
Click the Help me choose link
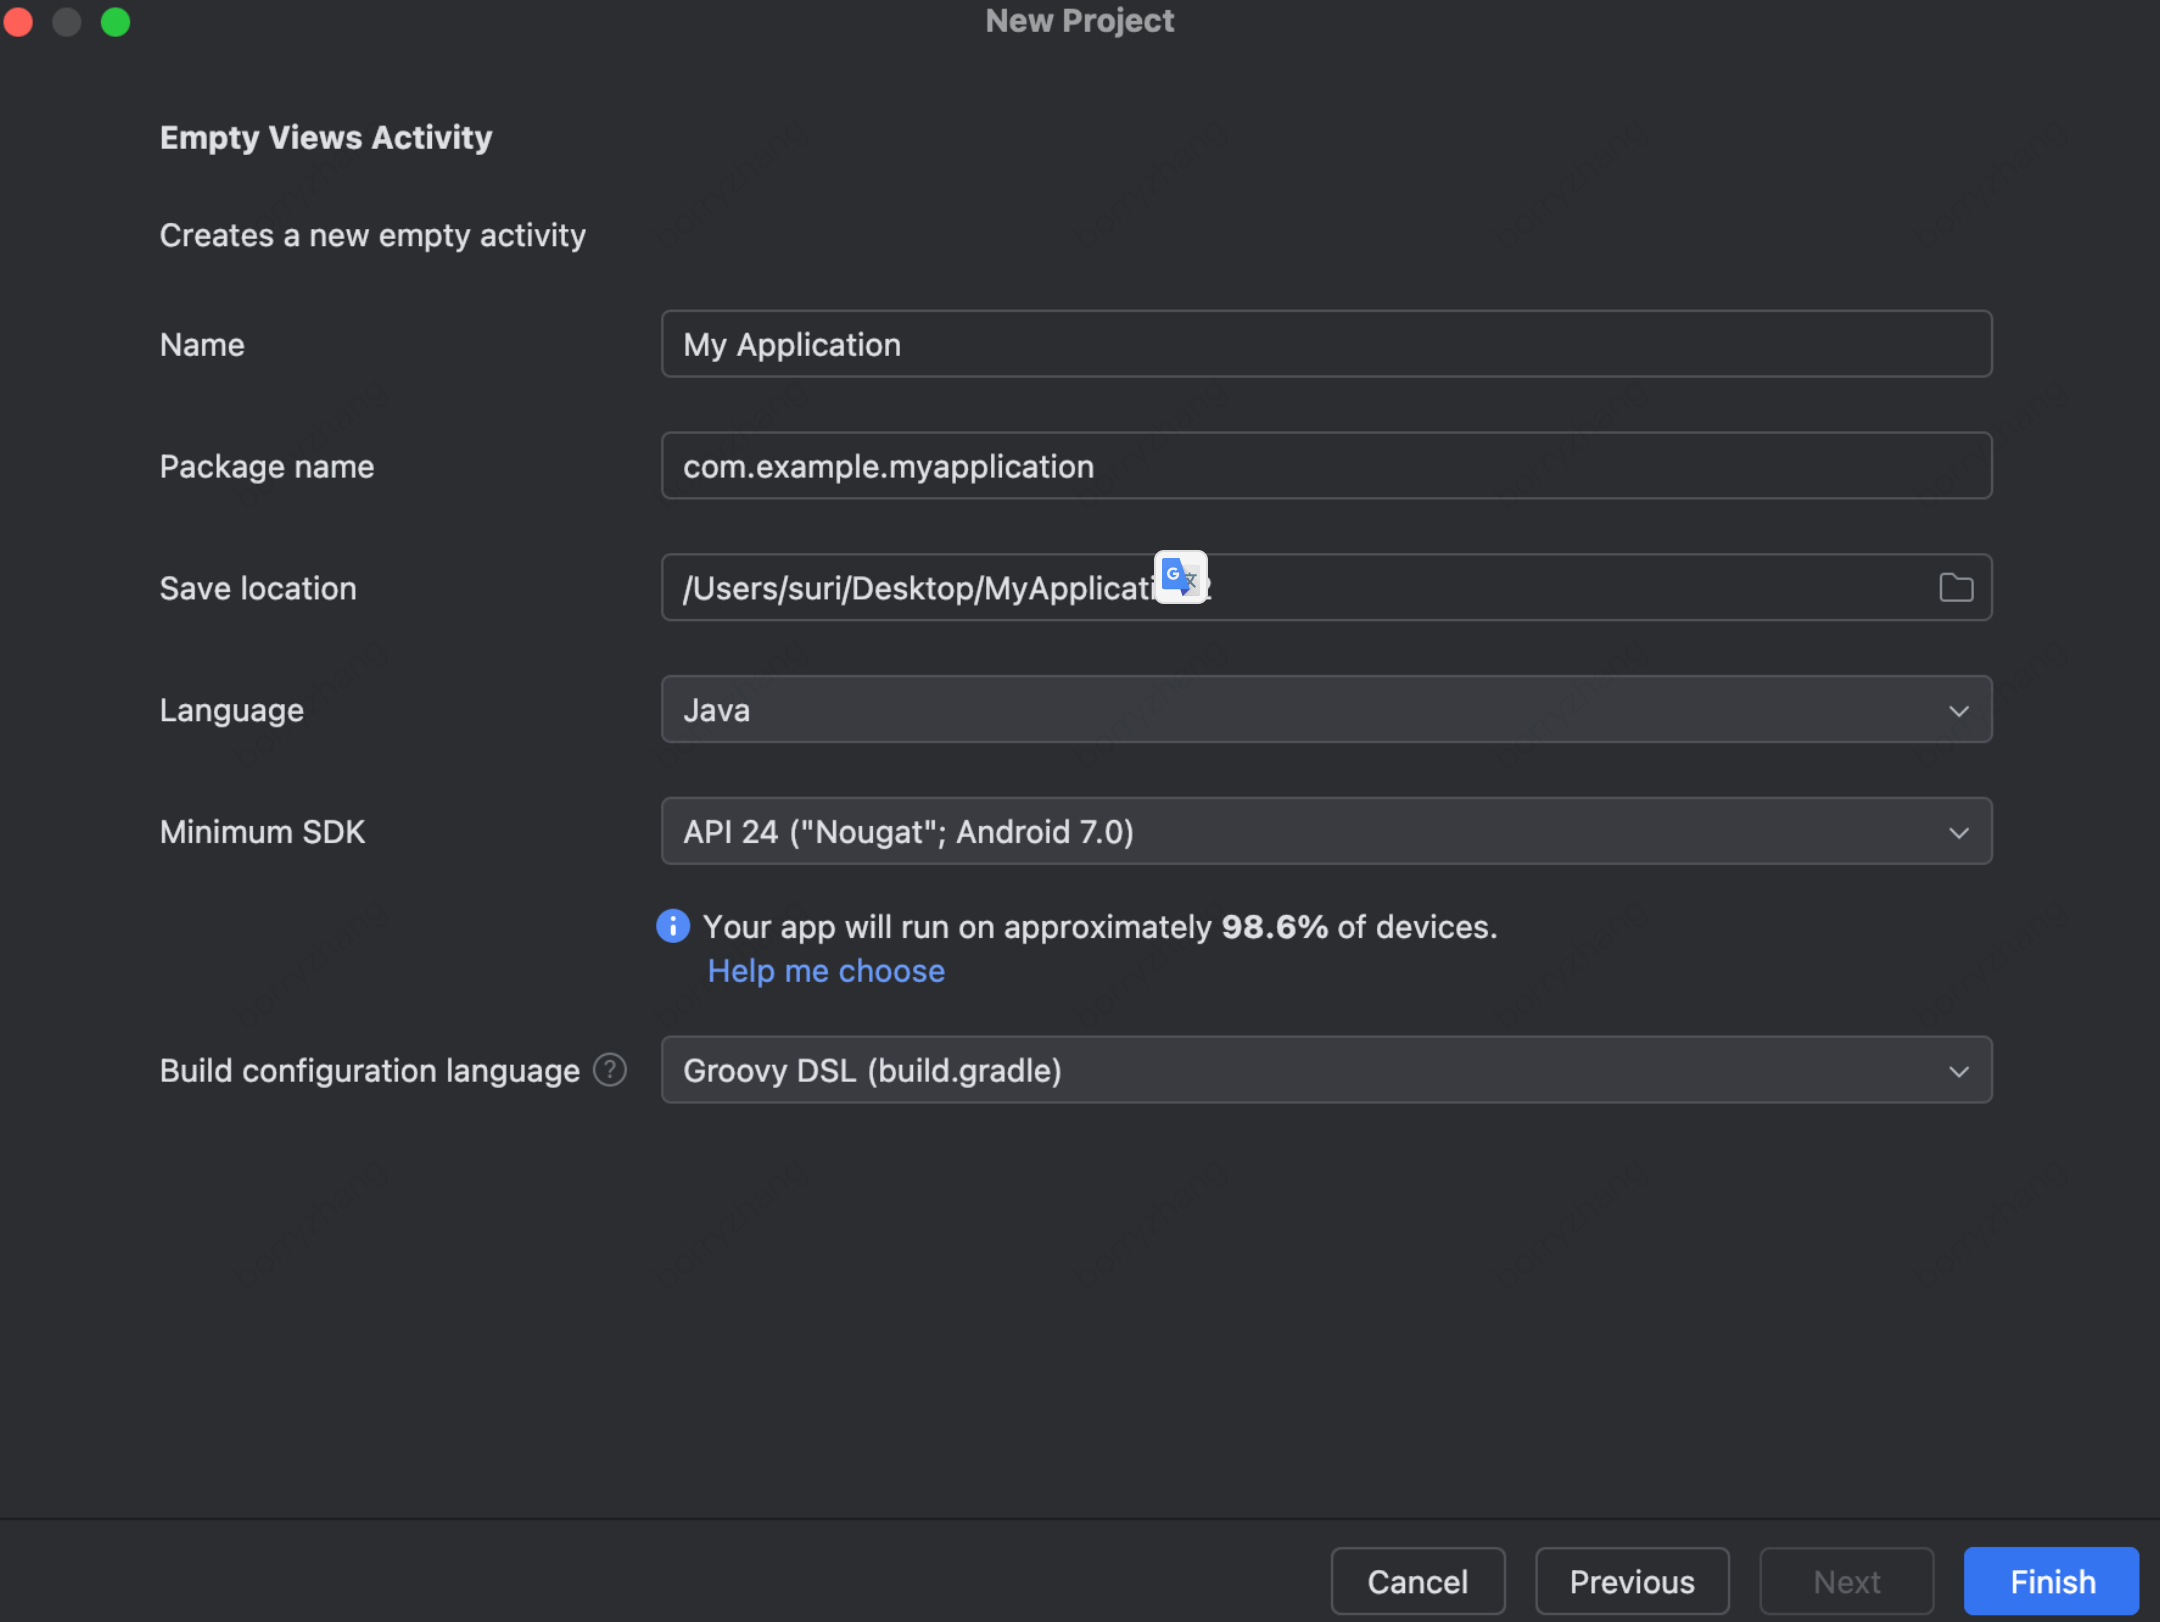(x=826, y=971)
